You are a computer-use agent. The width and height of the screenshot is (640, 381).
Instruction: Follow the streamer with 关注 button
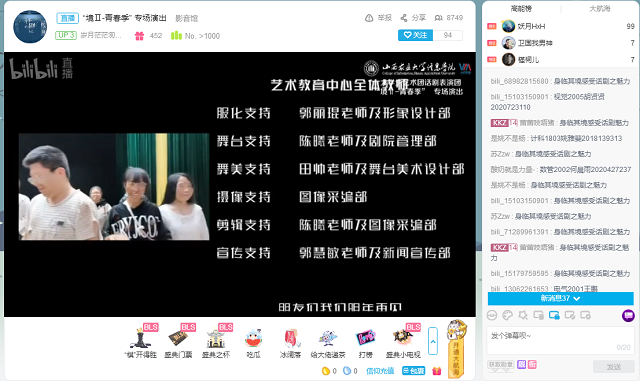coord(415,35)
